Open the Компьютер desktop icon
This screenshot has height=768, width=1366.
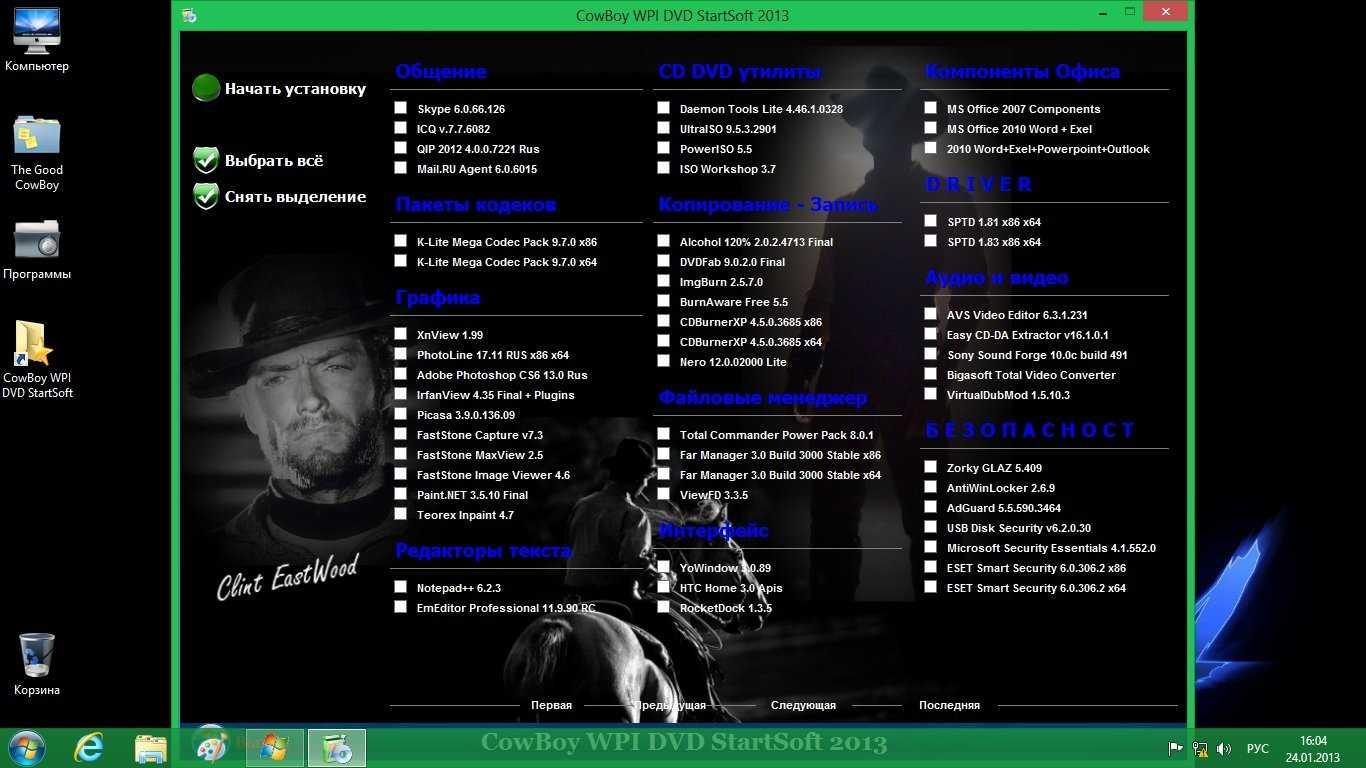37,41
